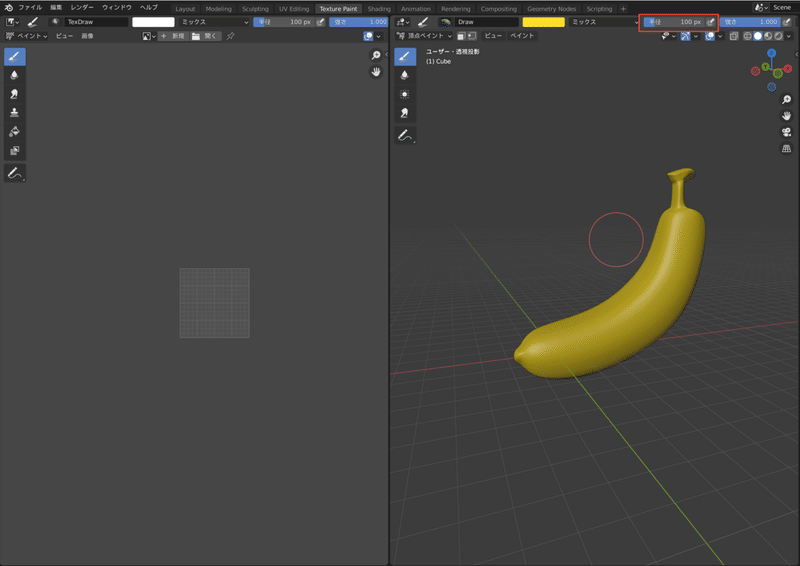The height and width of the screenshot is (566, 800).
Task: Toggle pressure sensitivity for viewport radius
Action: click(711, 22)
